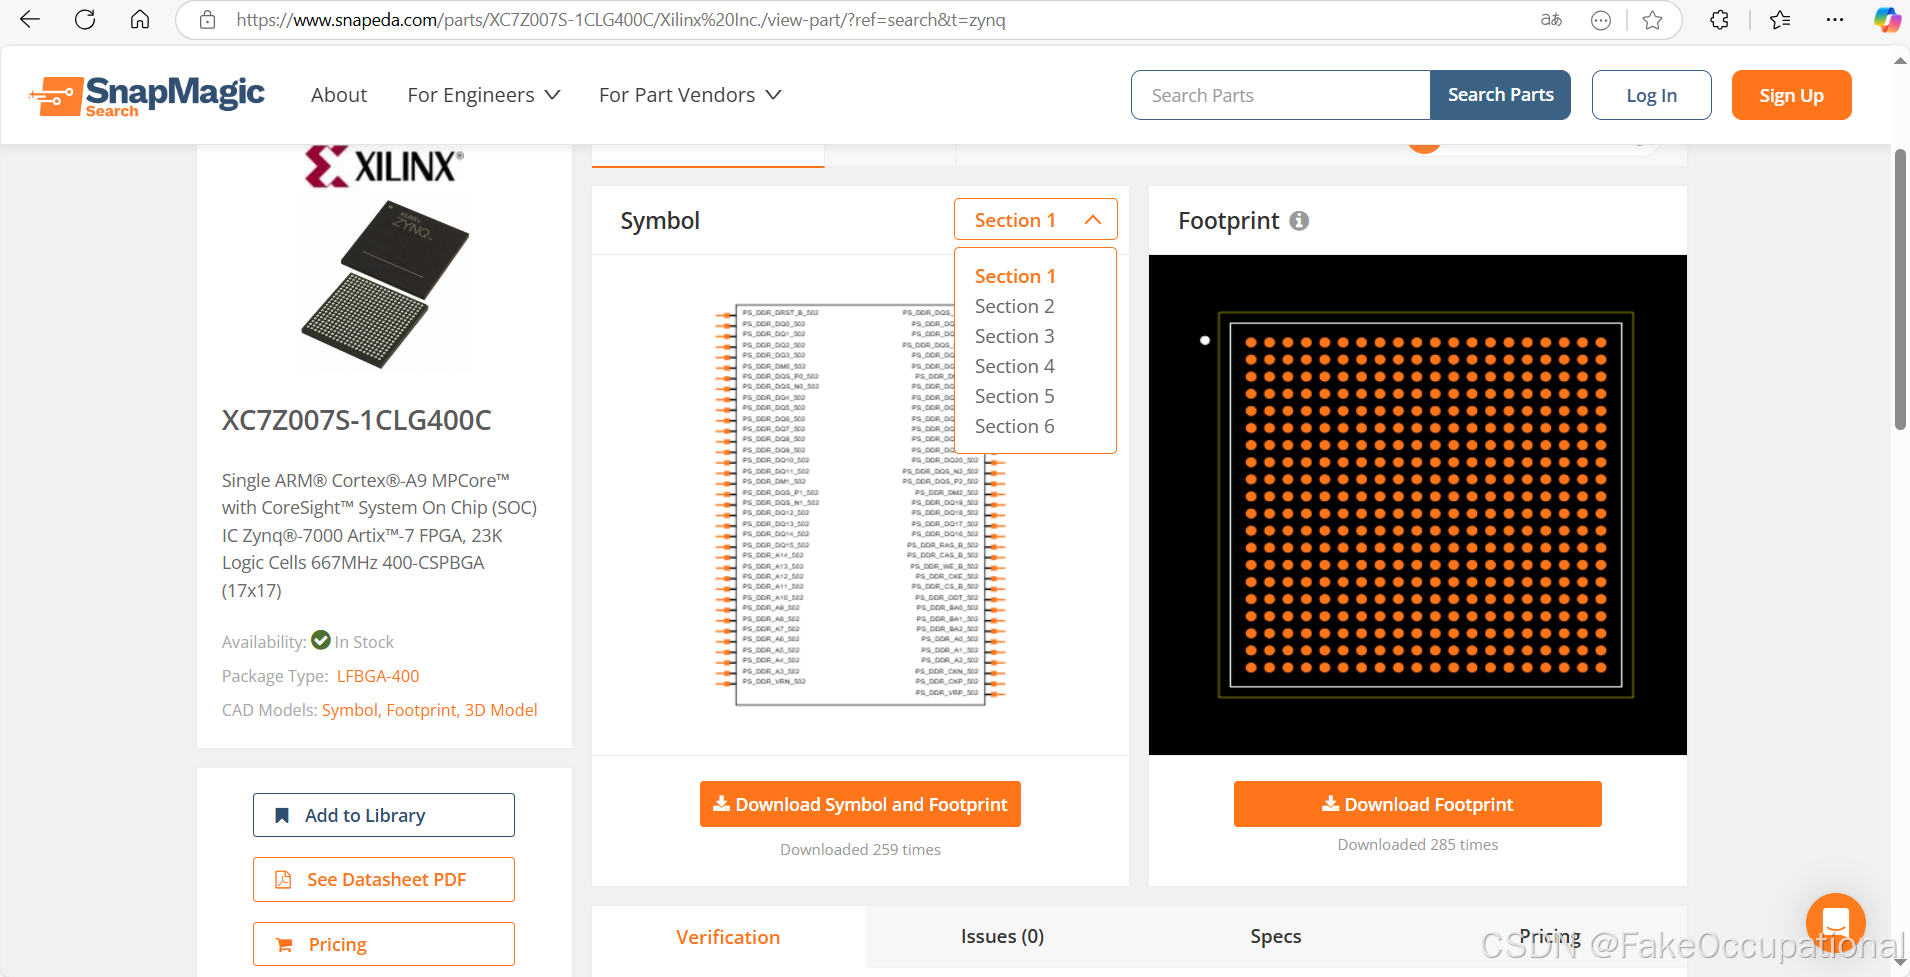This screenshot has width=1910, height=977.
Task: Click Download Symbol and Footprint button
Action: 860,804
